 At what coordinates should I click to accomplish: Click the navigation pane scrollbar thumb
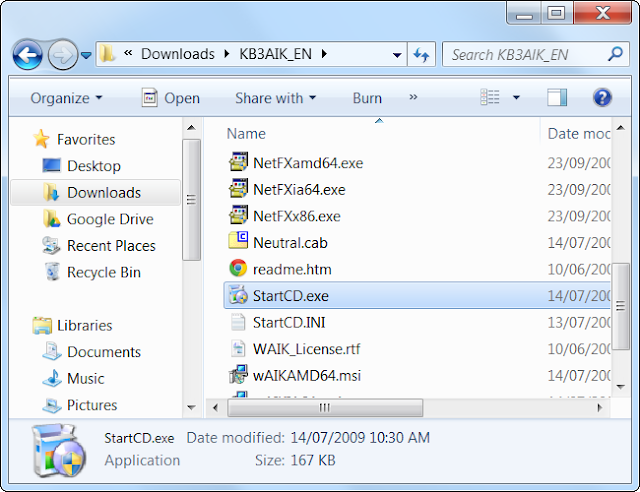pyautogui.click(x=191, y=200)
